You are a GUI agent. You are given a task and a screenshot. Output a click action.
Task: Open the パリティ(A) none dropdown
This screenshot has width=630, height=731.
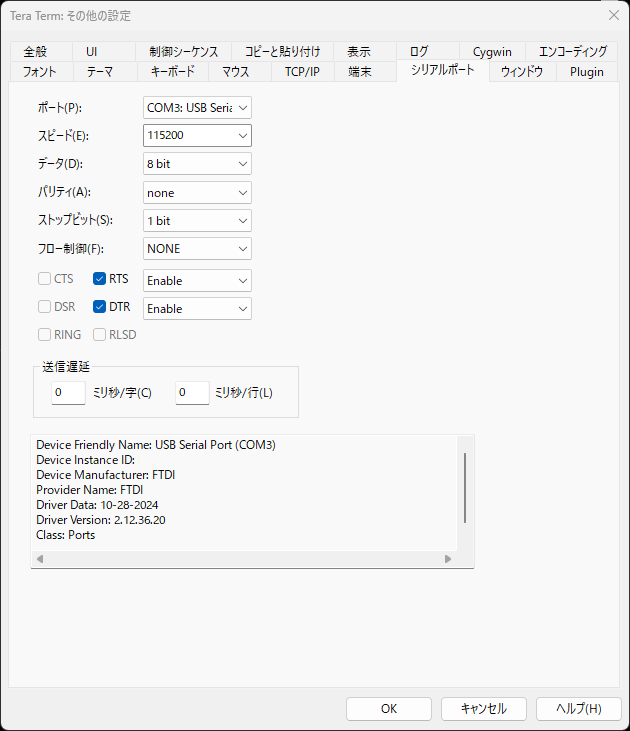[197, 193]
